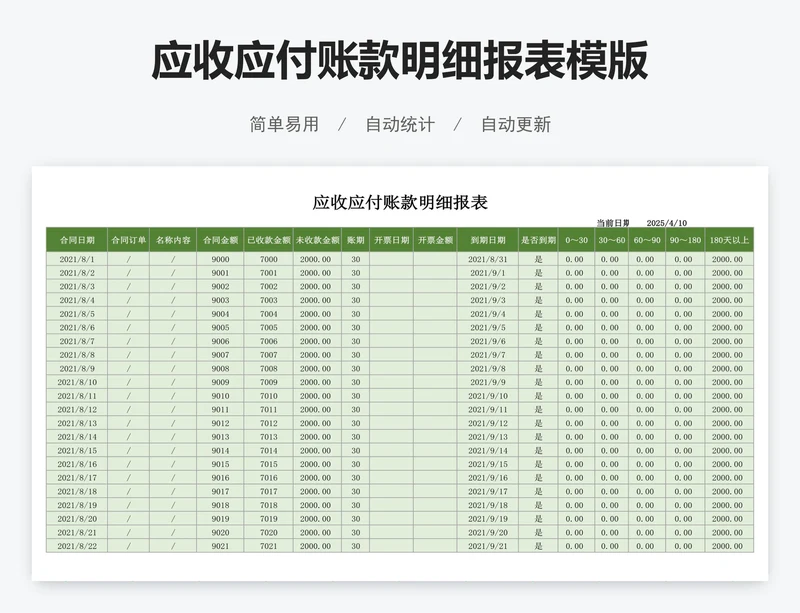The height and width of the screenshot is (613, 800).
Task: Click the 合同订单 column header
Action: coord(129,240)
